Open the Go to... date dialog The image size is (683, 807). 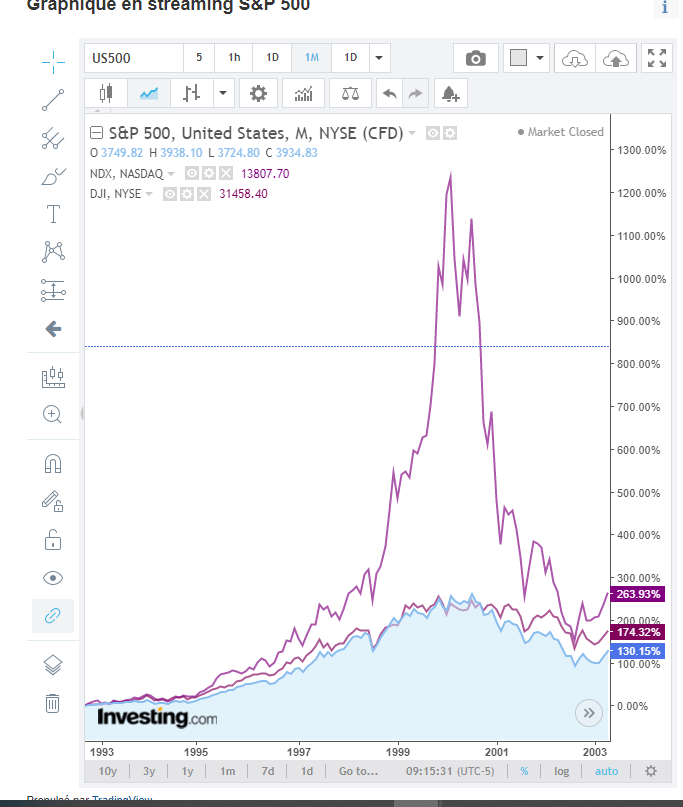pos(358,771)
